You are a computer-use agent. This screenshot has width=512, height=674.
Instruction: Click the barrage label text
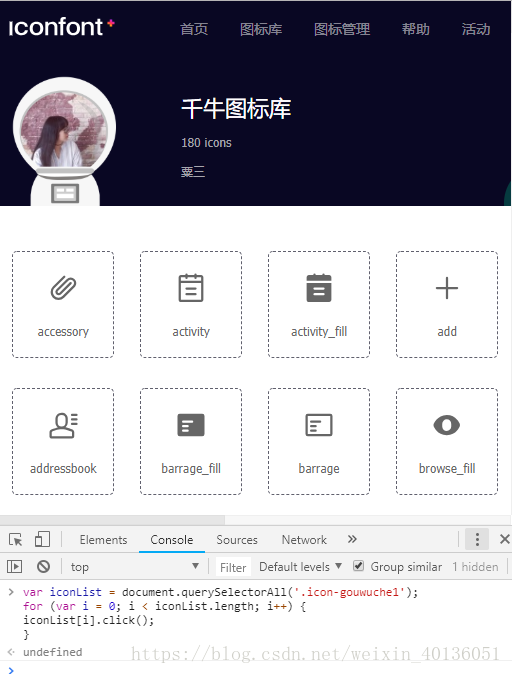point(319,468)
